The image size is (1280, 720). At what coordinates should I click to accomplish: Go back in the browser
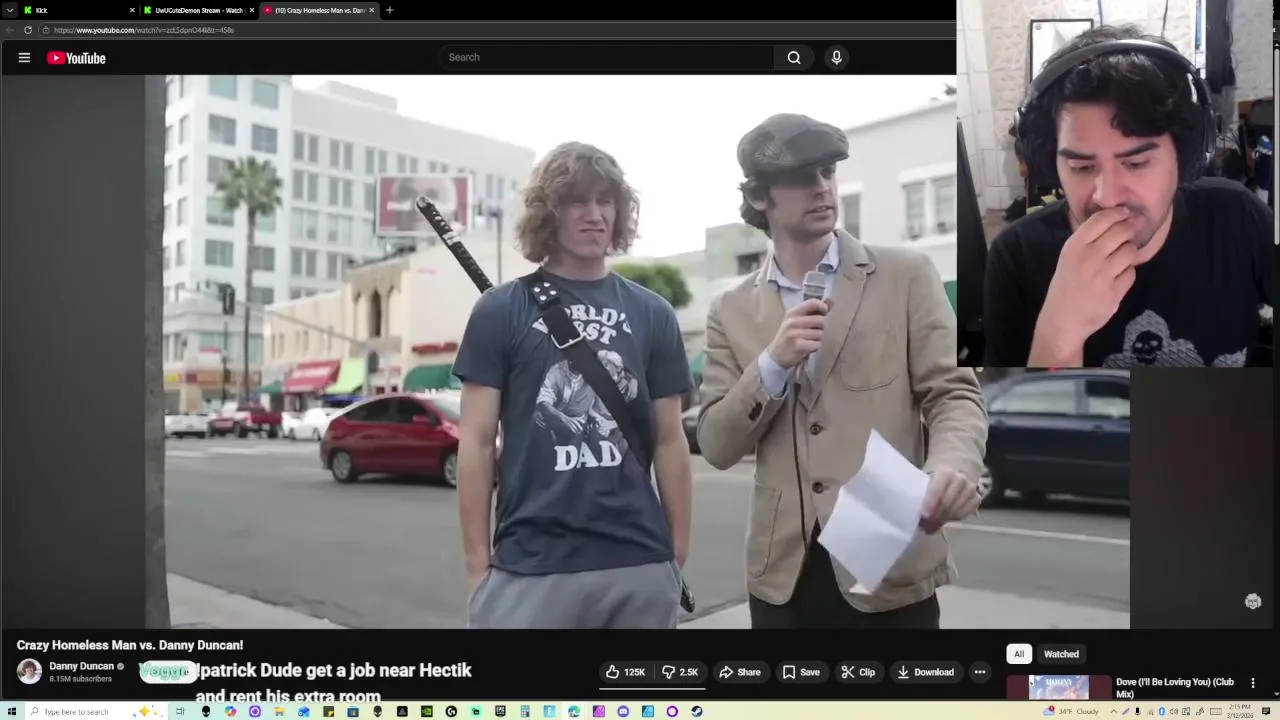click(9, 30)
